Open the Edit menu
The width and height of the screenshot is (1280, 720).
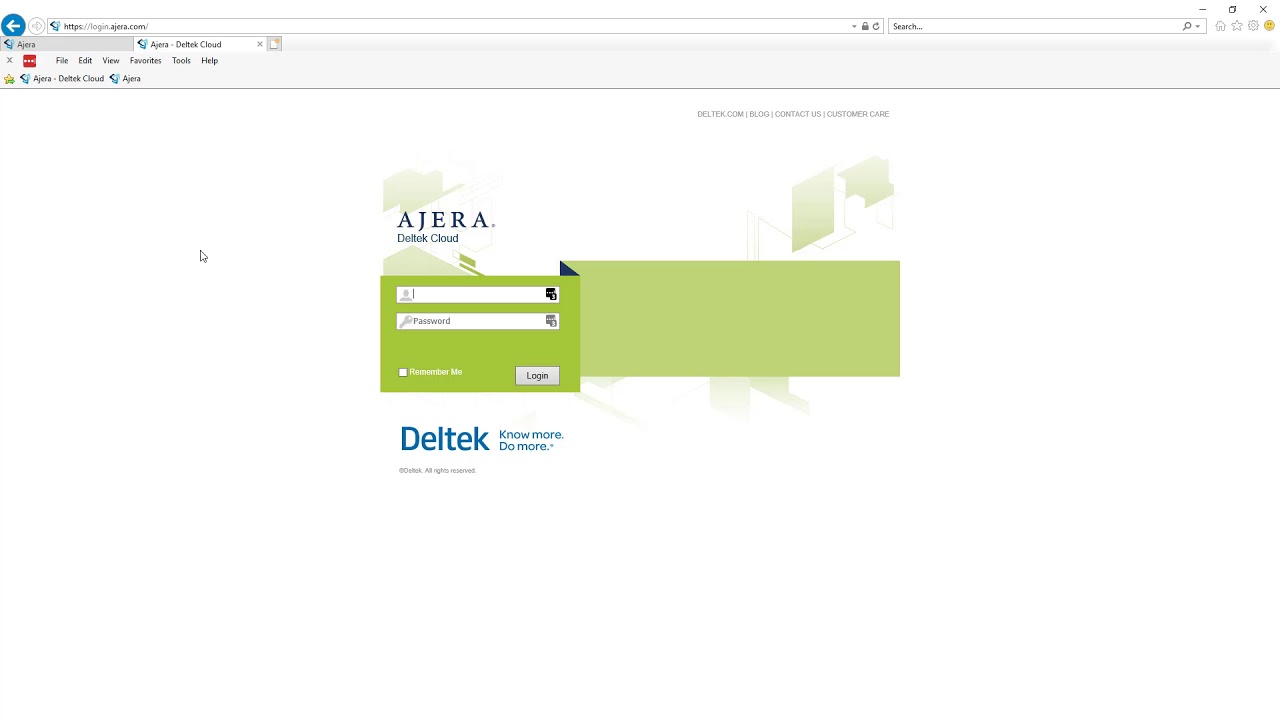85,61
